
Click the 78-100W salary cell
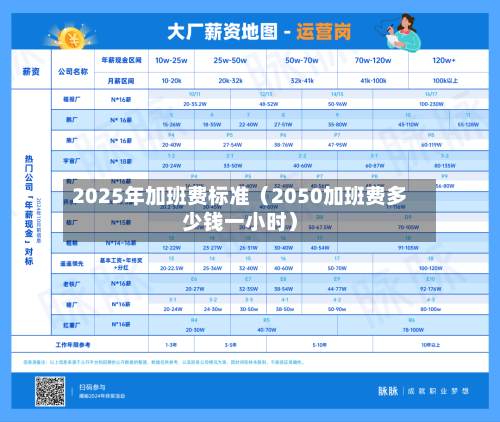tap(413, 330)
